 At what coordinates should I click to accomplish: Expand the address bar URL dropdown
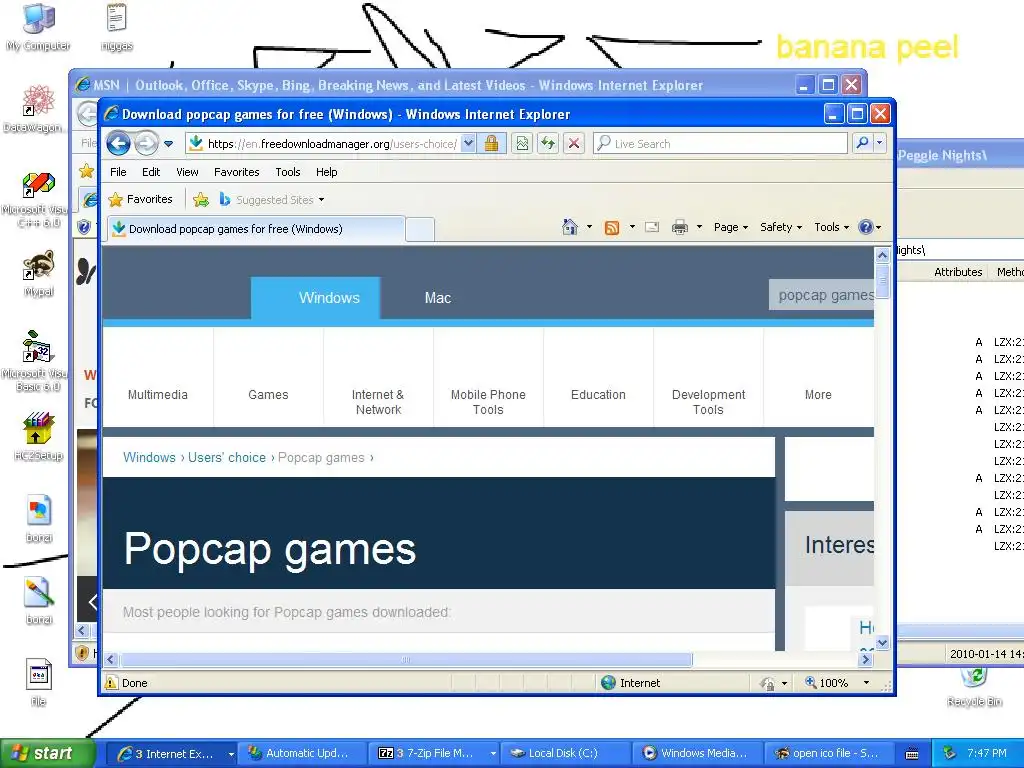pyautogui.click(x=468, y=143)
